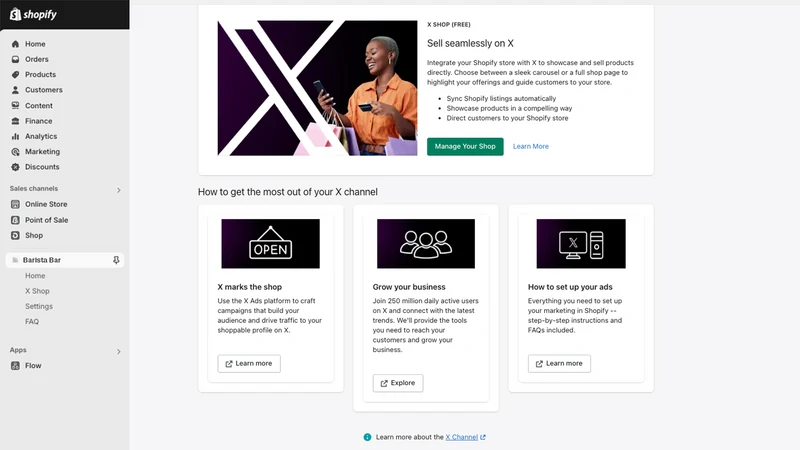Click the Home house icon in sidebar
Image resolution: width=800 pixels, height=450 pixels.
click(x=15, y=44)
